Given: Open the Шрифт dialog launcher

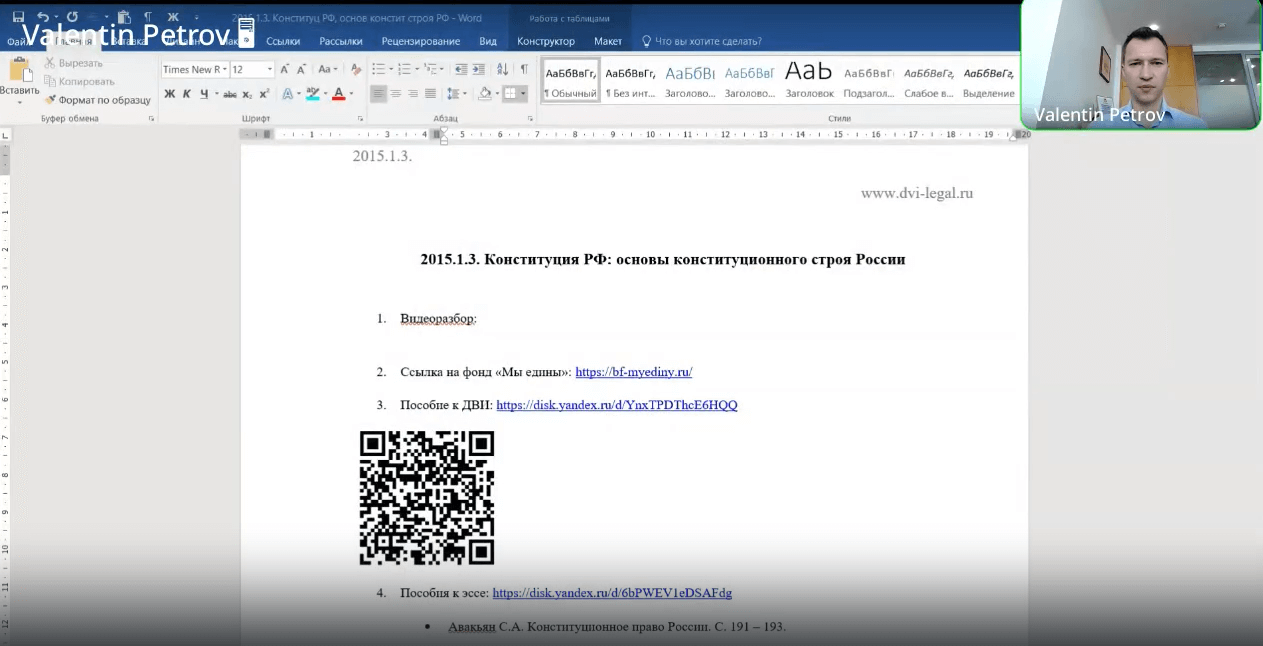Looking at the screenshot, I should [360, 119].
